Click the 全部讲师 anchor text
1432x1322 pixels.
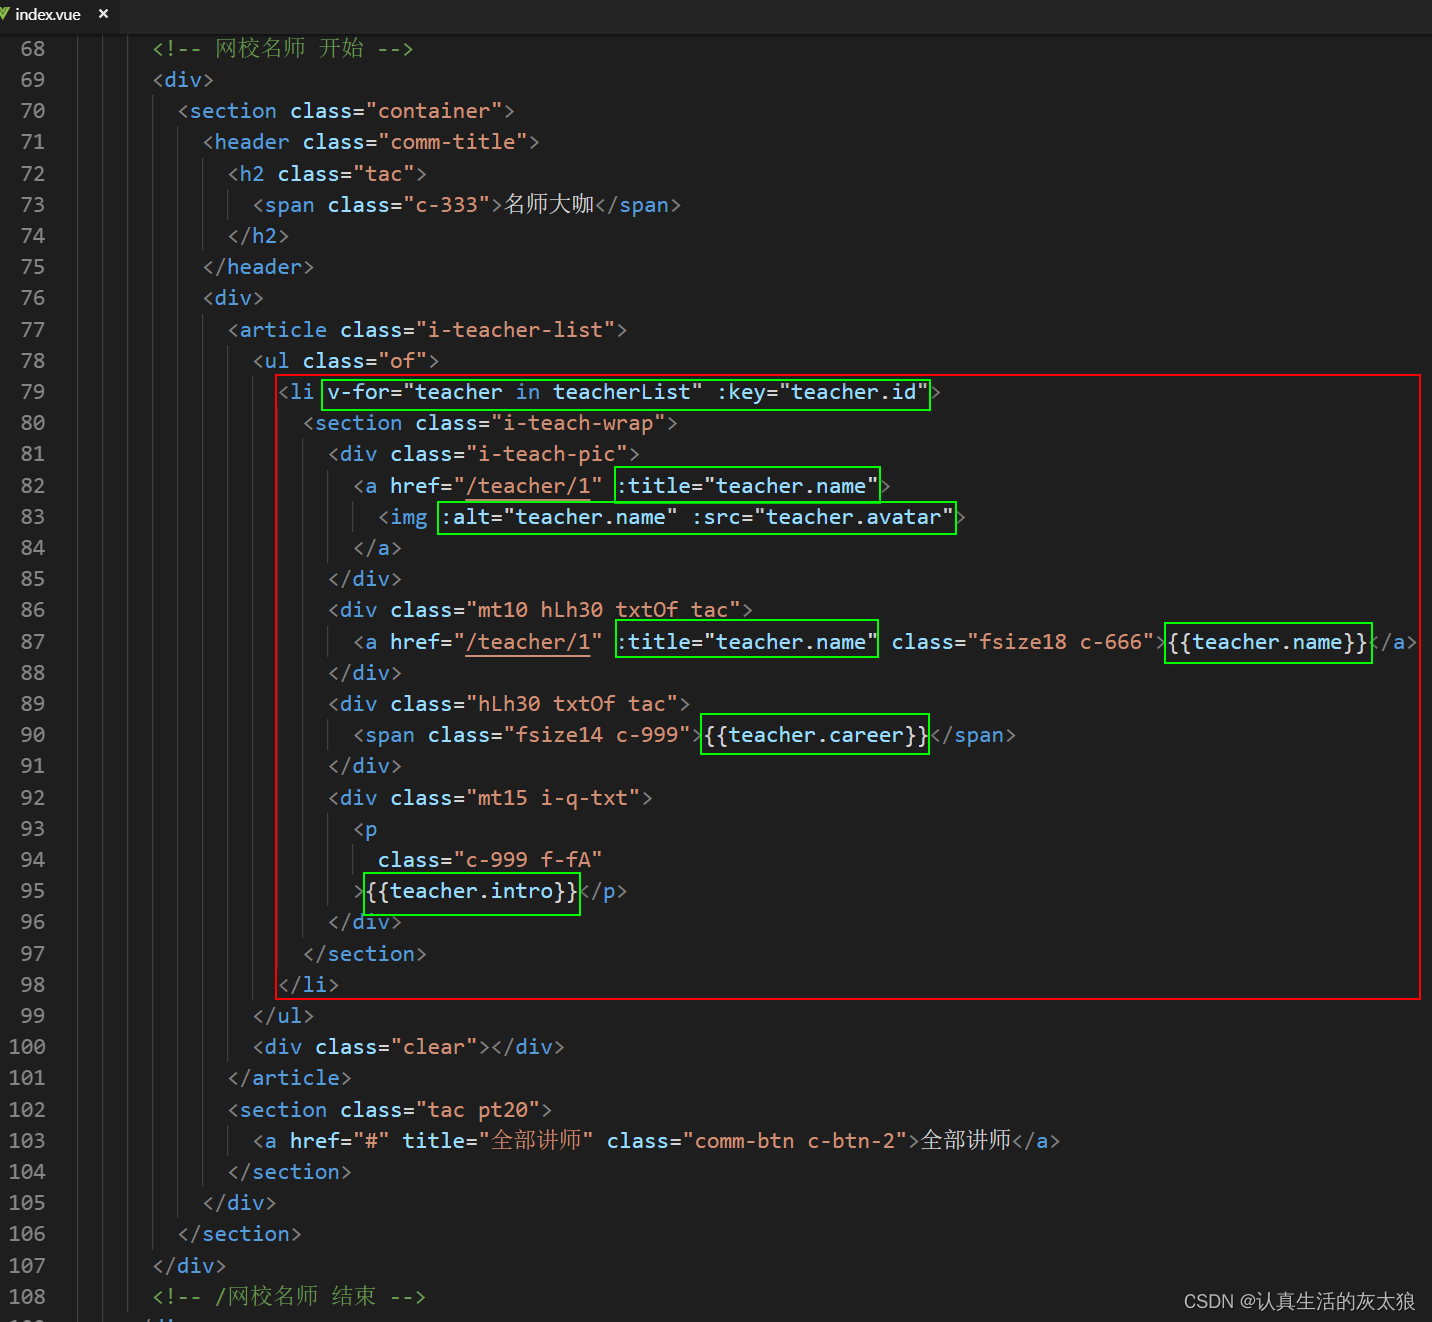point(965,1141)
